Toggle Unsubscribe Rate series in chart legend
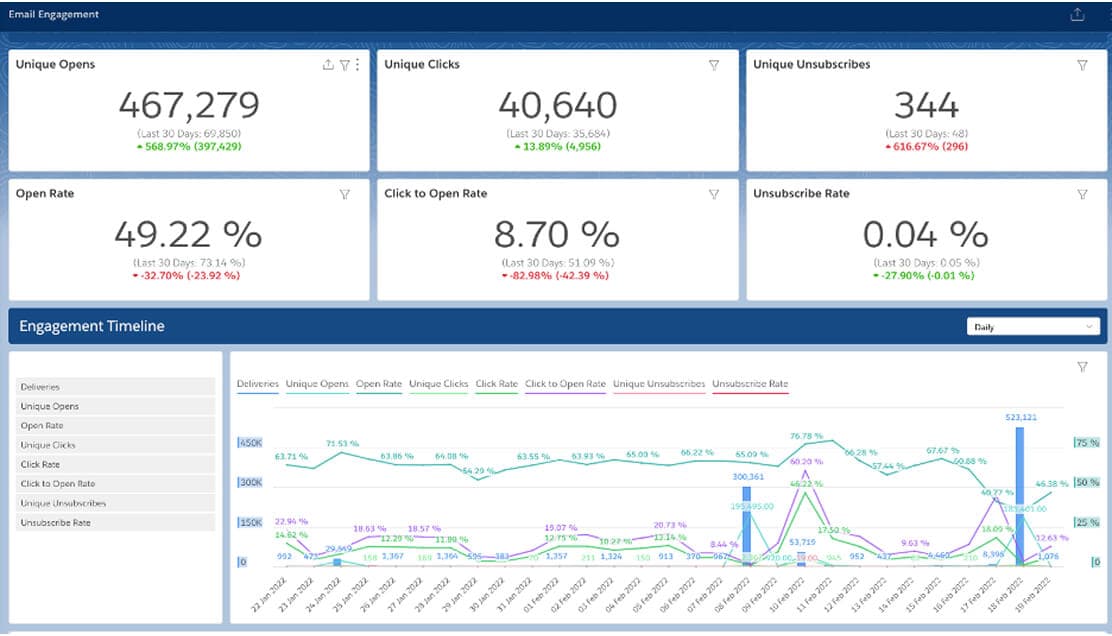This screenshot has height=636, width=1112. [750, 384]
